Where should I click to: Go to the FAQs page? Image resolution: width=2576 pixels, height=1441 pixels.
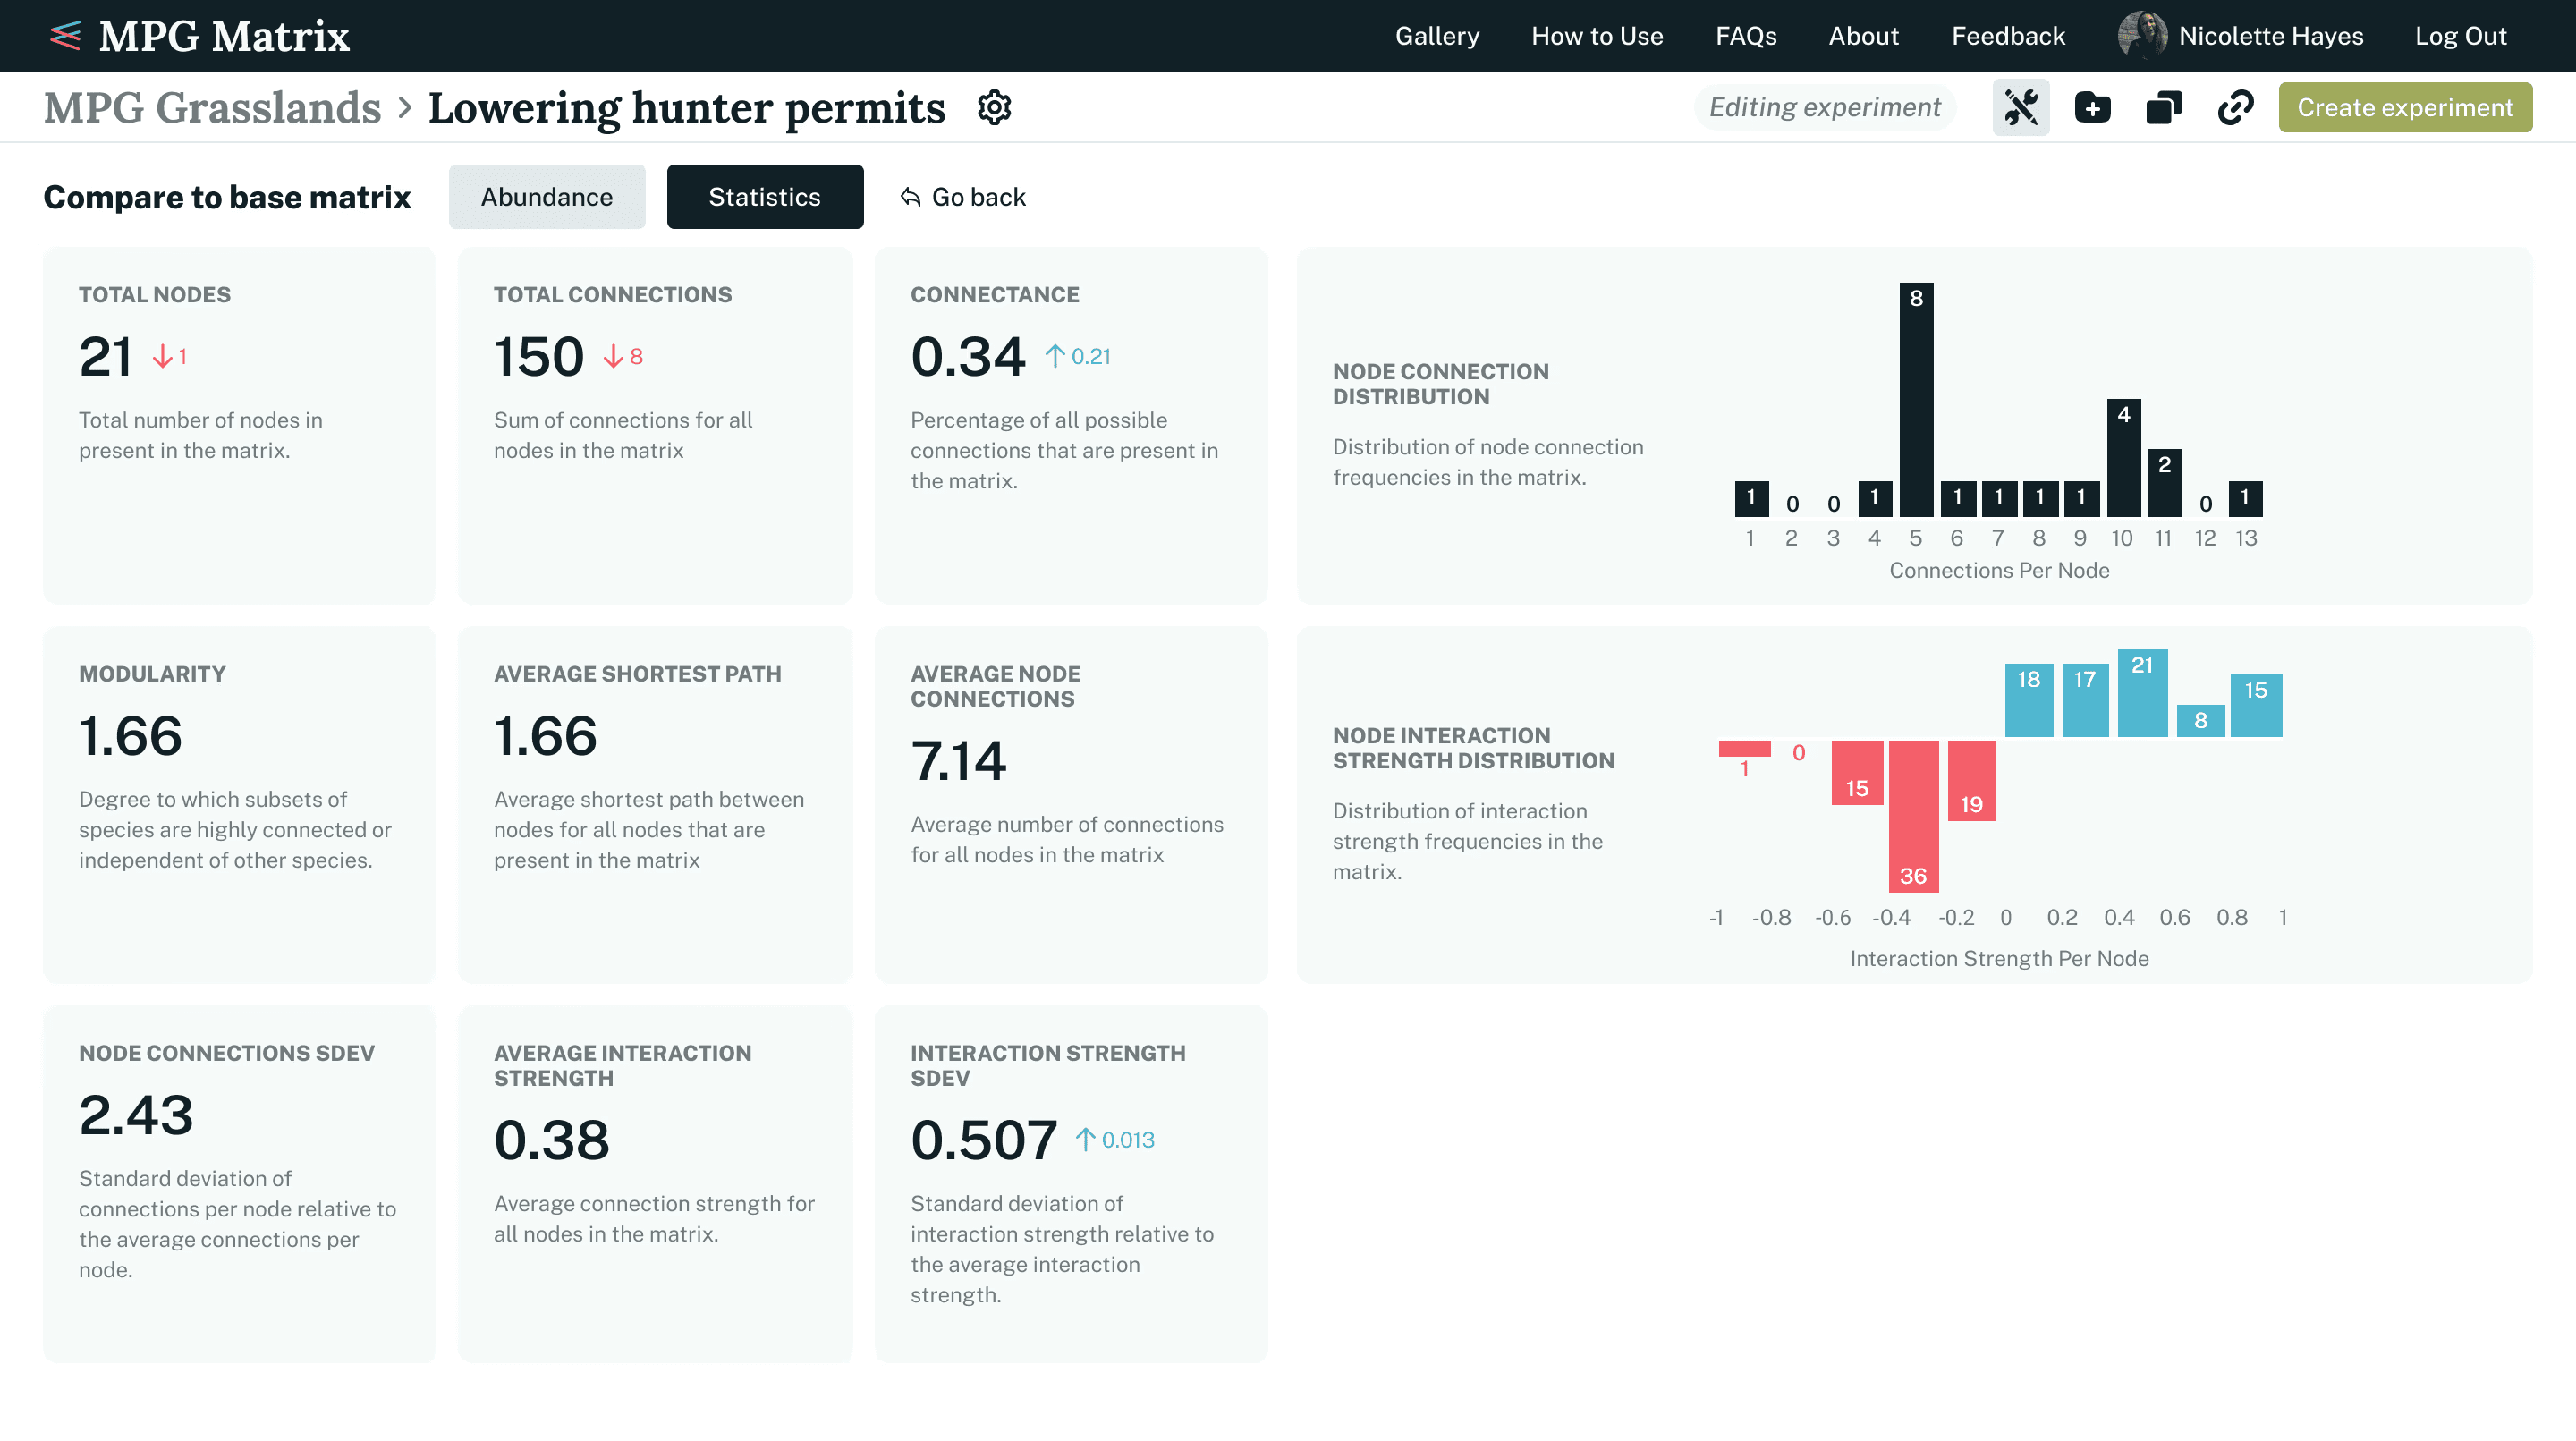coord(1746,36)
